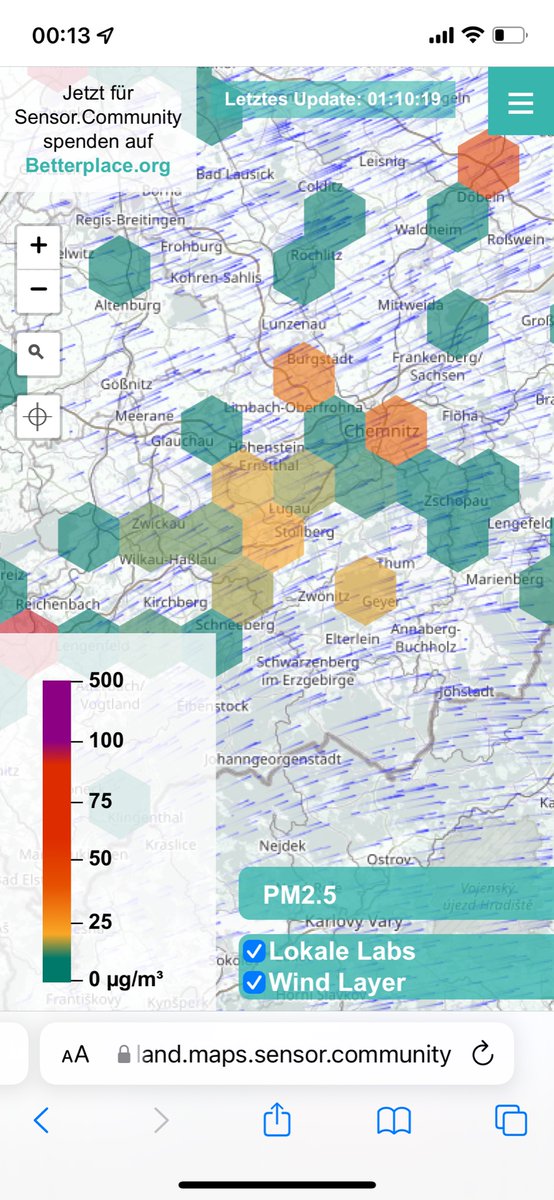
Task: Open Safari reader text size AA button
Action: (x=75, y=1054)
